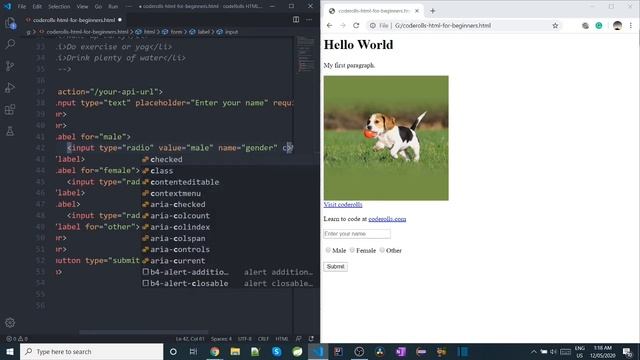Open the Run and Debug view
Image resolution: width=640 pixels, height=360 pixels.
pos(10,88)
